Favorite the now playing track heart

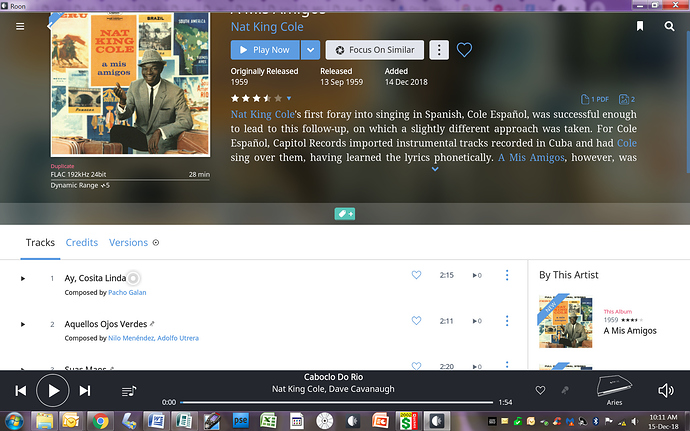(x=540, y=390)
